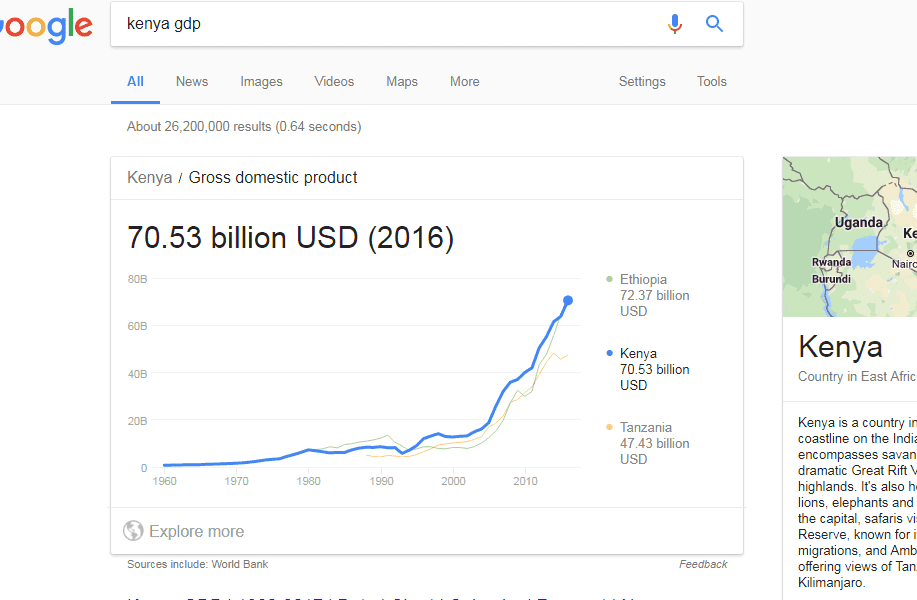Click the voice search microphone icon
The height and width of the screenshot is (600, 917).
click(675, 24)
